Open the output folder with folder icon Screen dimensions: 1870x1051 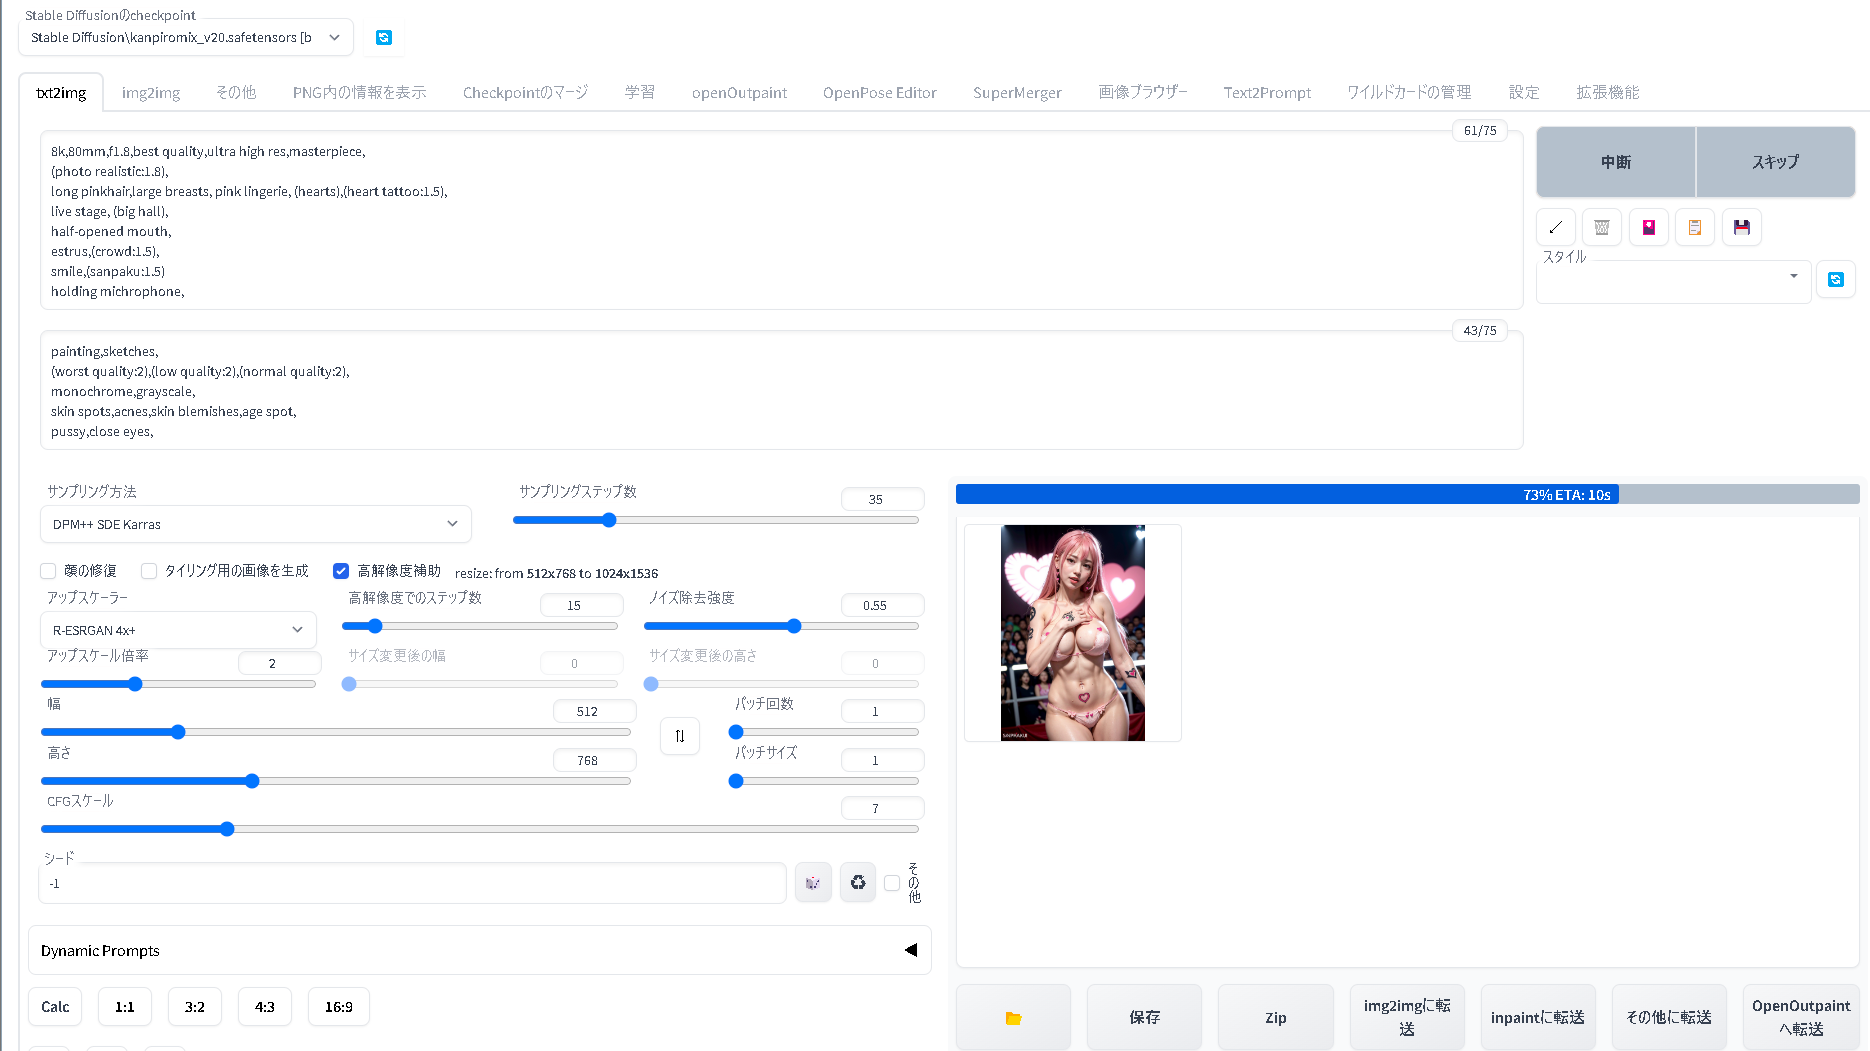(1013, 1018)
